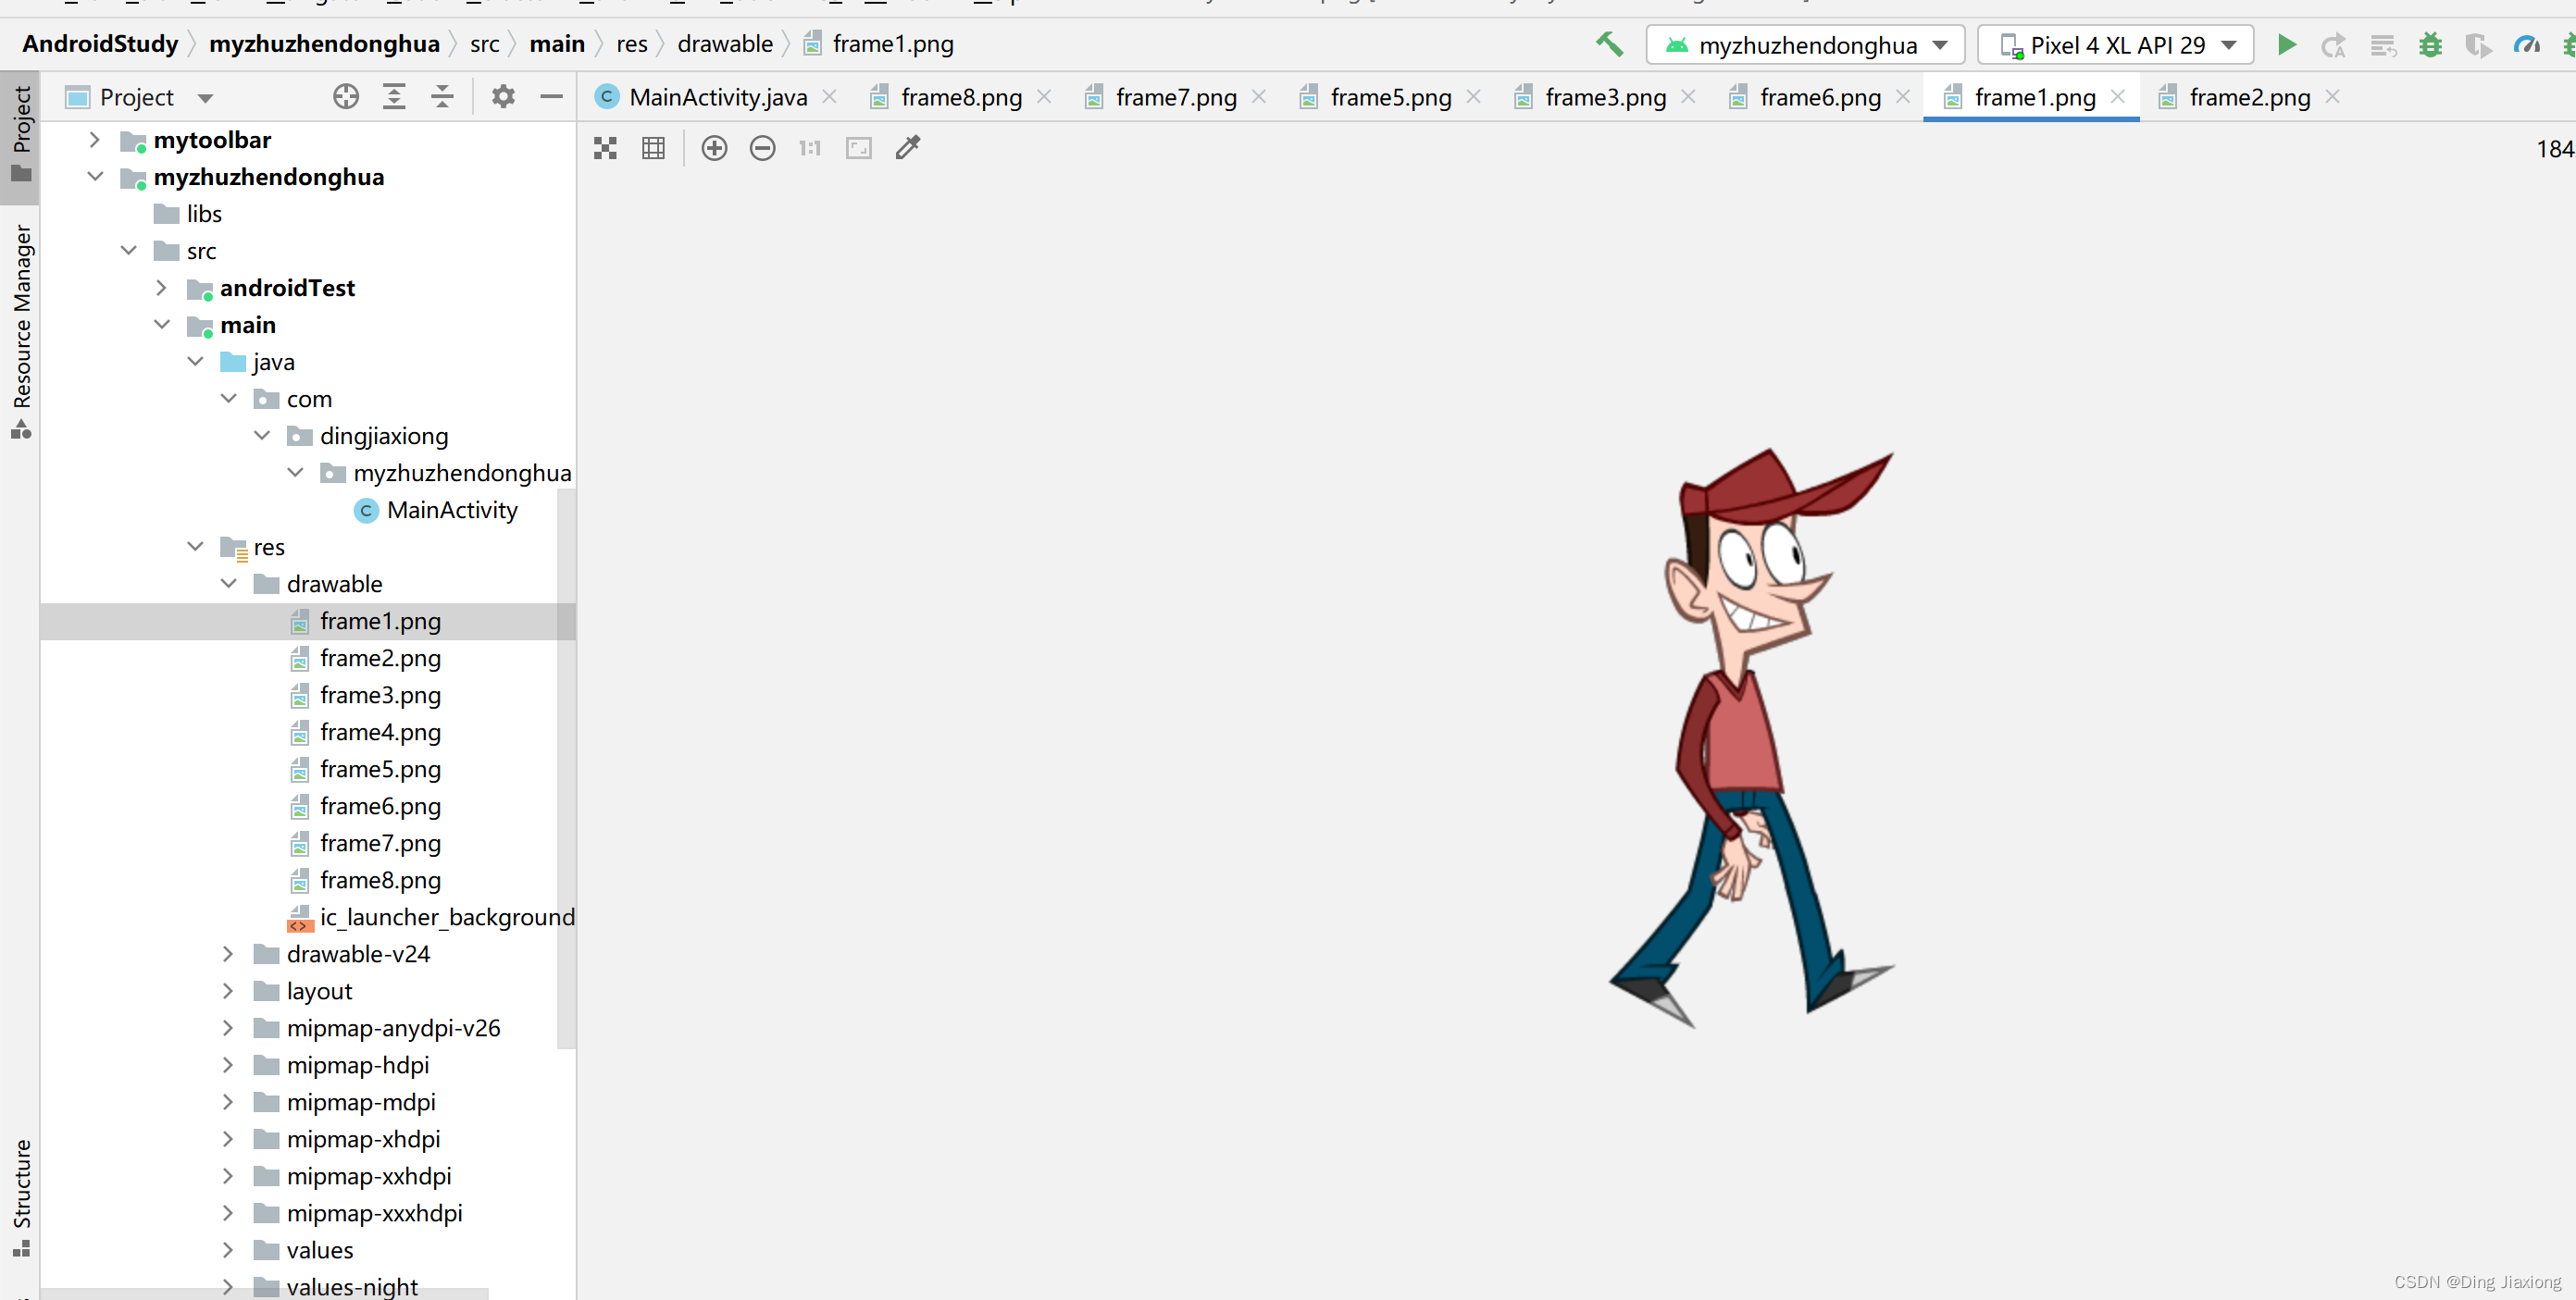Screen dimensions: 2576x1300
Task: Switch to frame6.png tab
Action: (x=1819, y=97)
